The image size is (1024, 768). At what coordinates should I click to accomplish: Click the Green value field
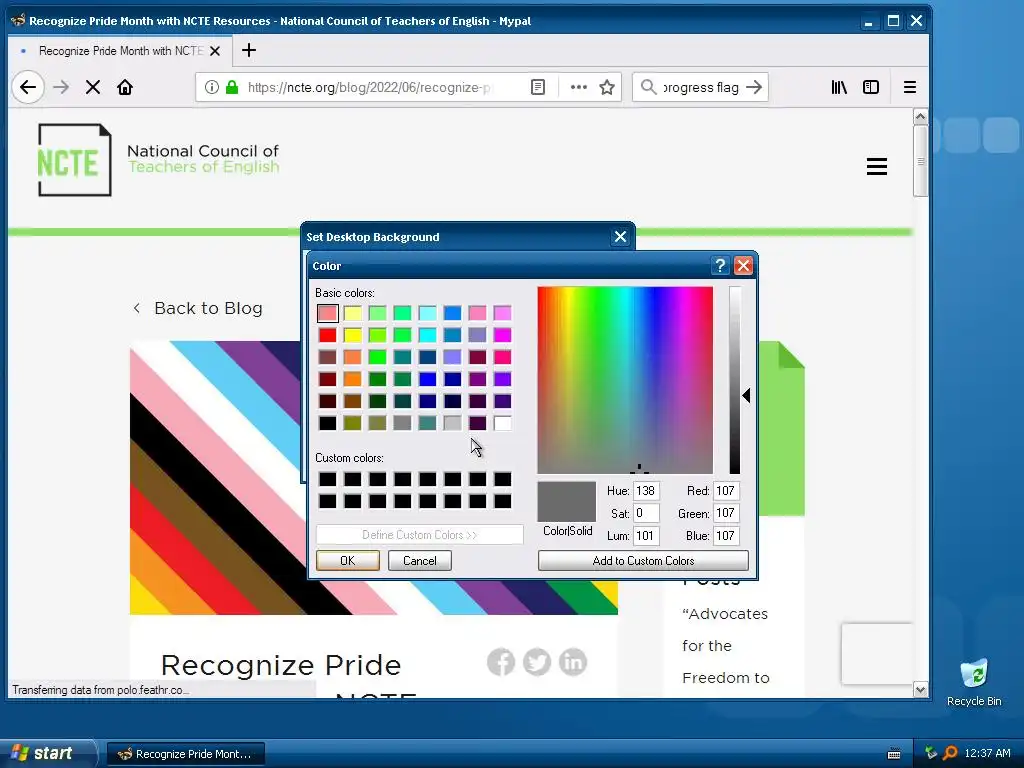point(726,513)
